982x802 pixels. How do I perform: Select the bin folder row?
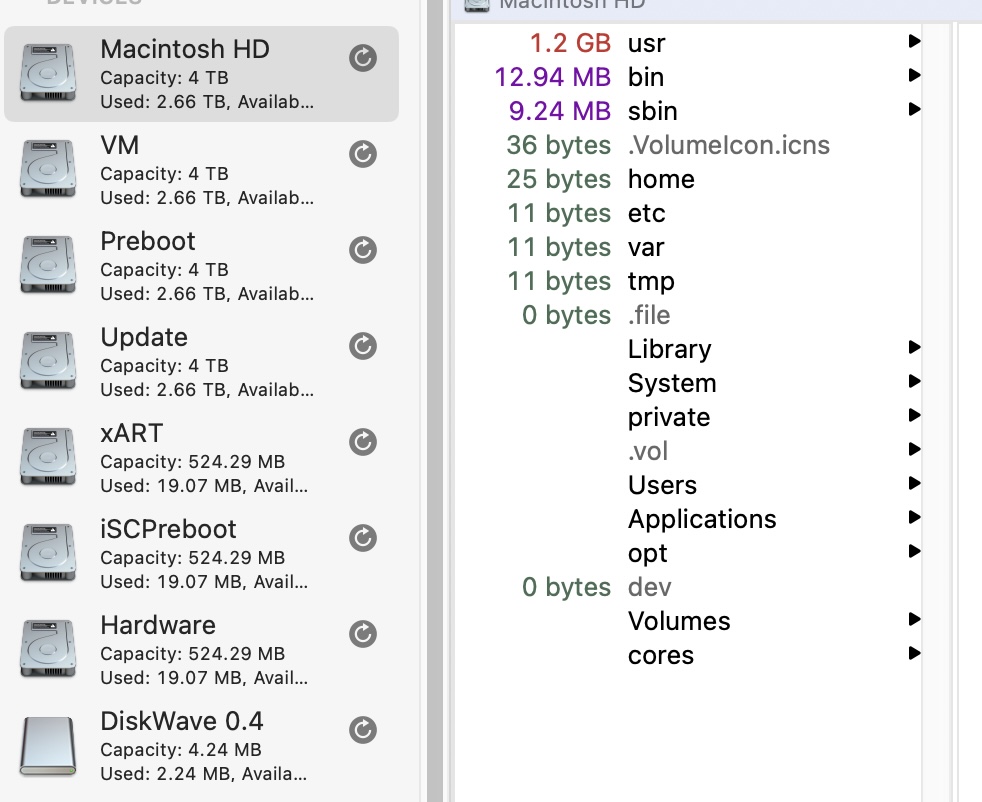[x=688, y=77]
